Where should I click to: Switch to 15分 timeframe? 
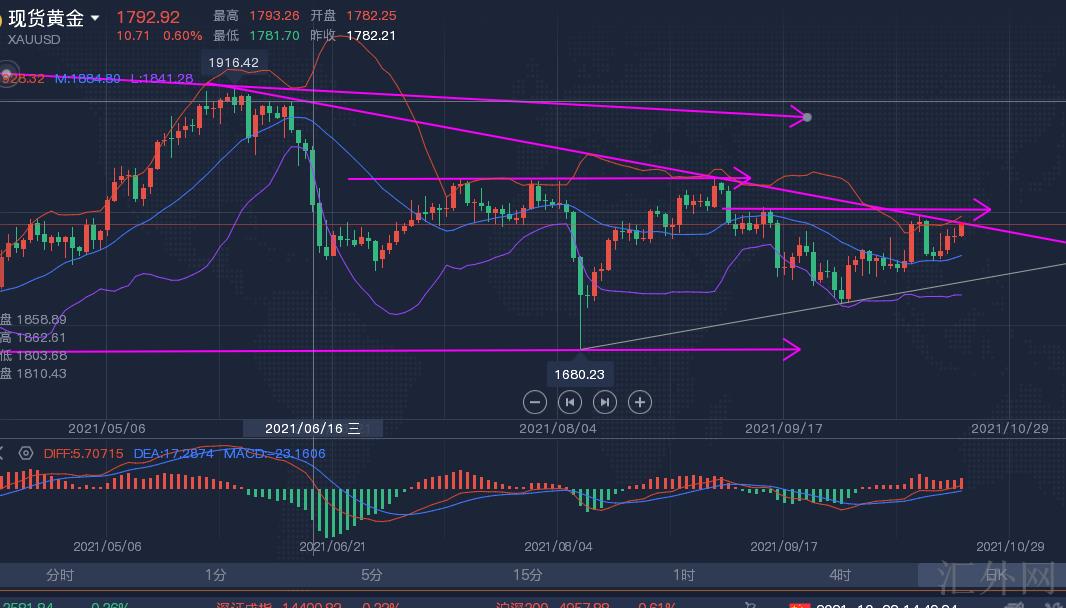point(528,575)
